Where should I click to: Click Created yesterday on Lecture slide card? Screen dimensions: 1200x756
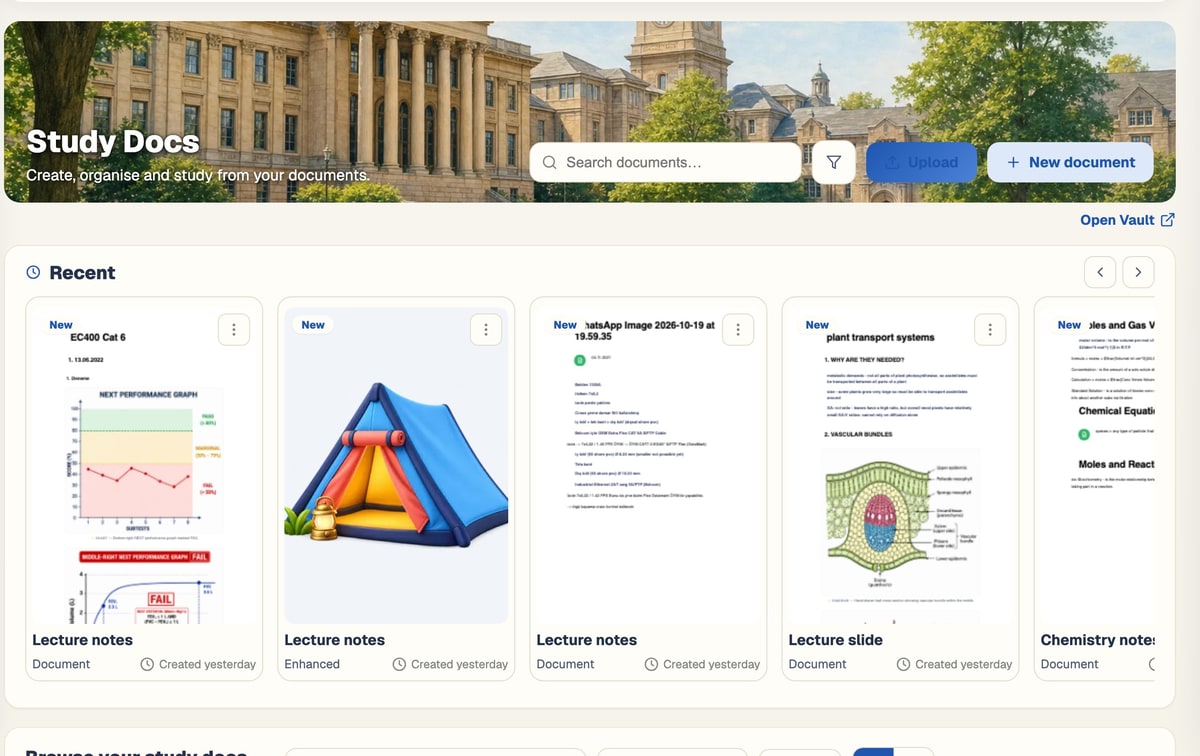(x=954, y=664)
